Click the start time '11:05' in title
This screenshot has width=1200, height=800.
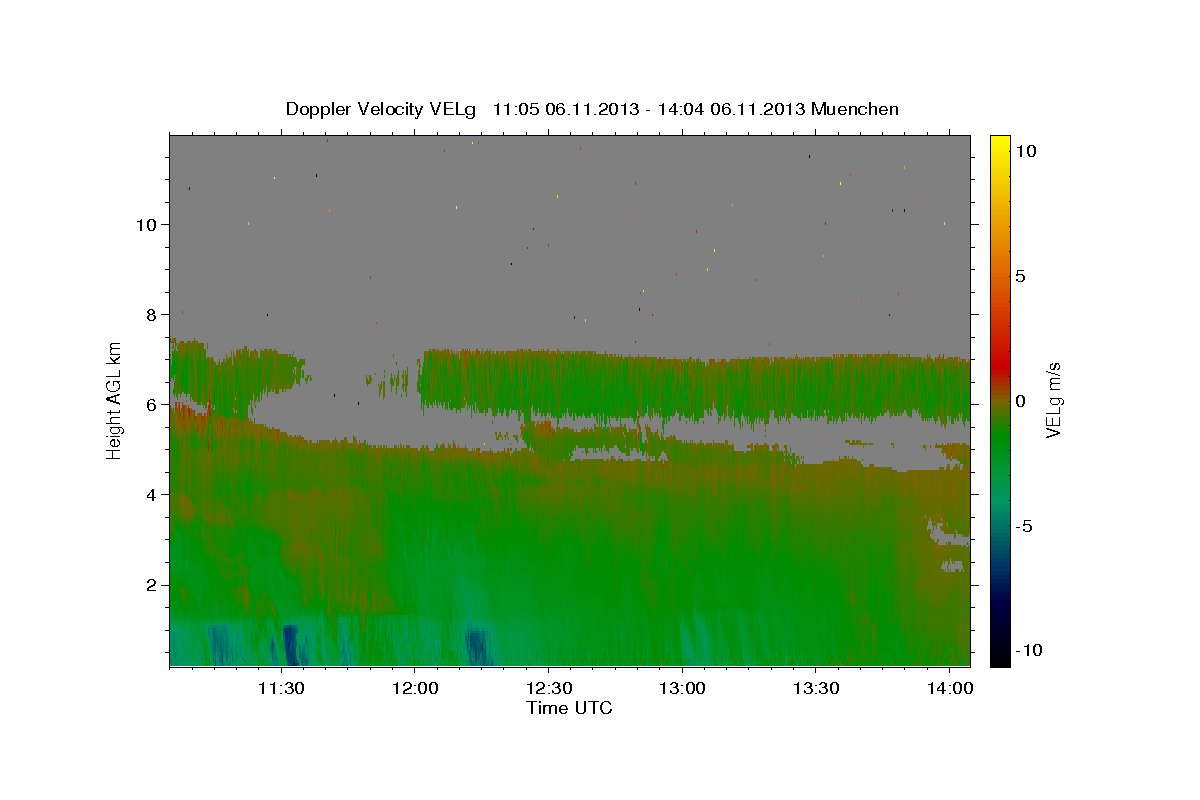pyautogui.click(x=517, y=109)
